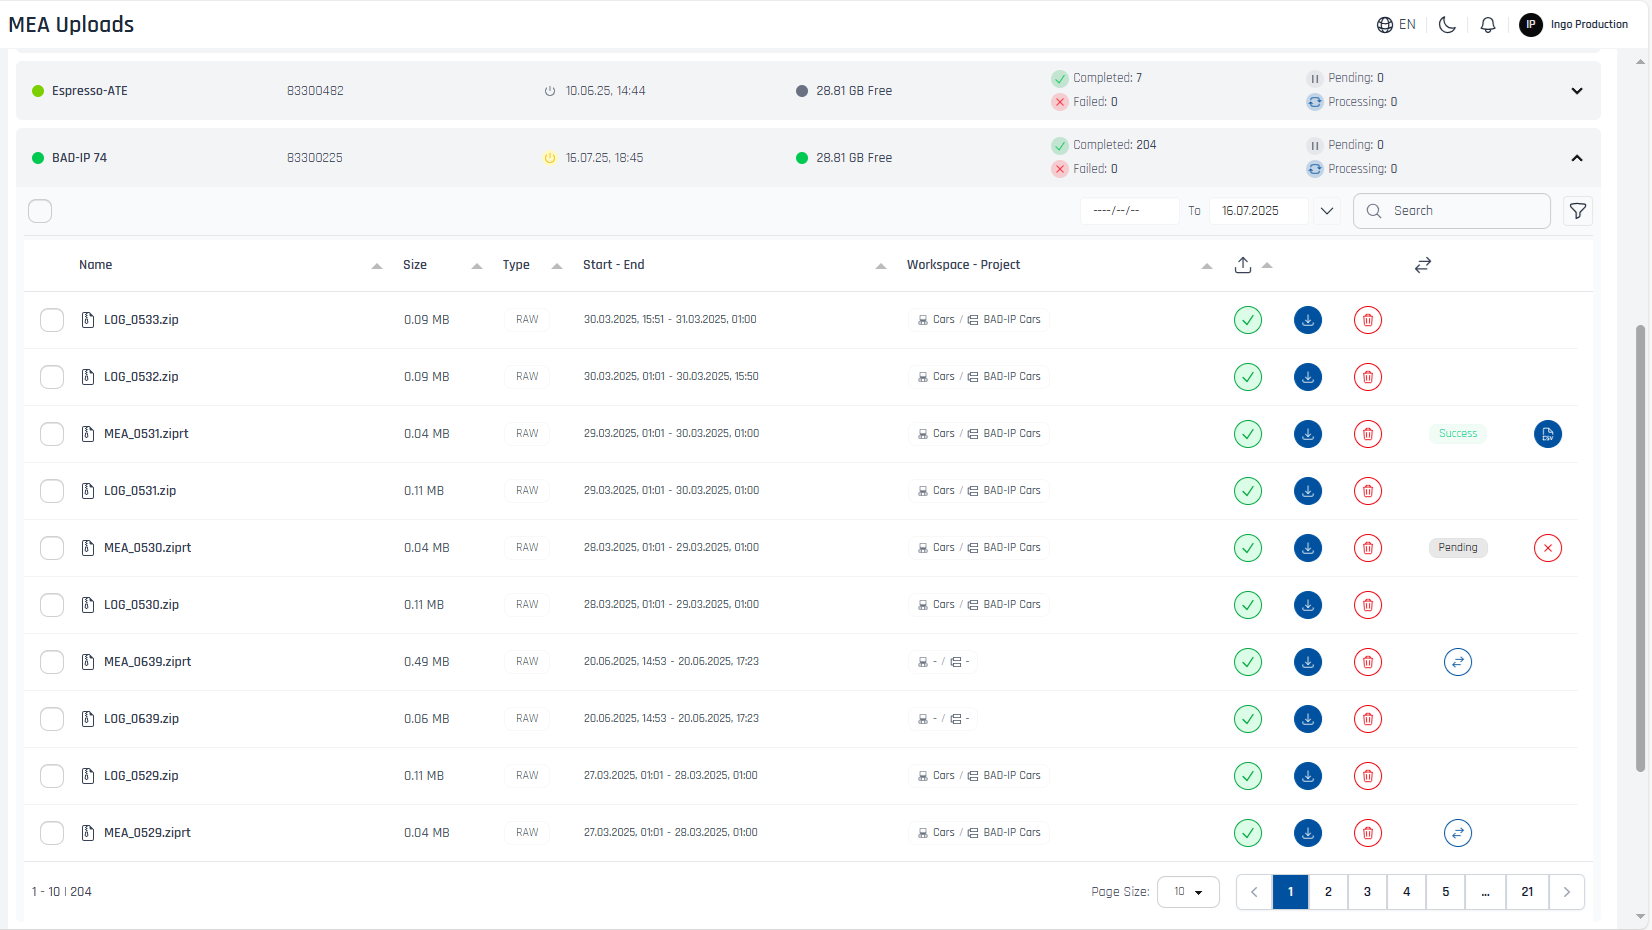Check the box for LOG_0531.zip

click(x=52, y=491)
